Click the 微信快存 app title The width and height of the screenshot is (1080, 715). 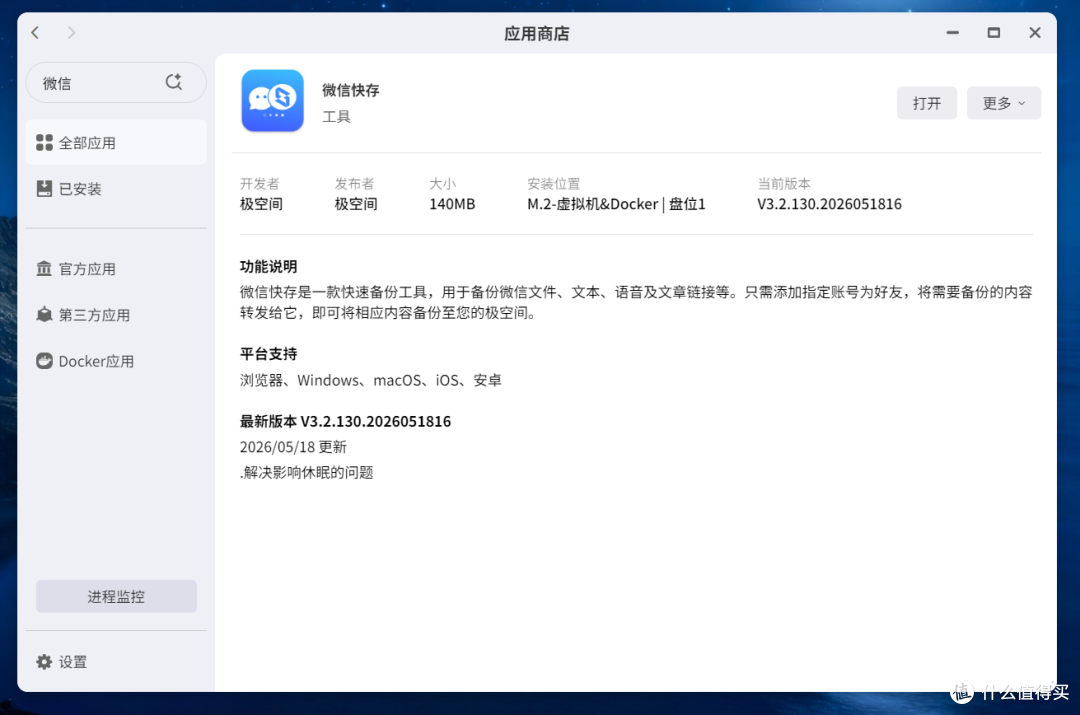(351, 90)
